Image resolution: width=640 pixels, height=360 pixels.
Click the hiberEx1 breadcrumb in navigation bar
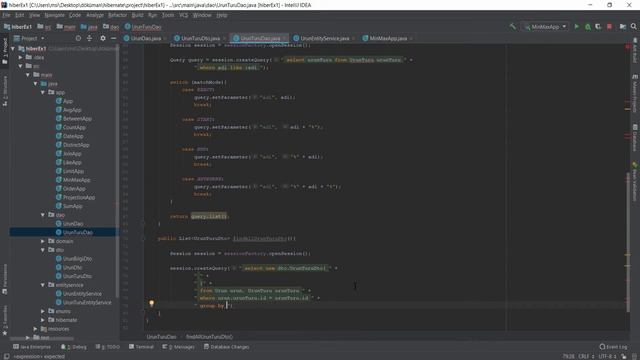(x=18, y=27)
